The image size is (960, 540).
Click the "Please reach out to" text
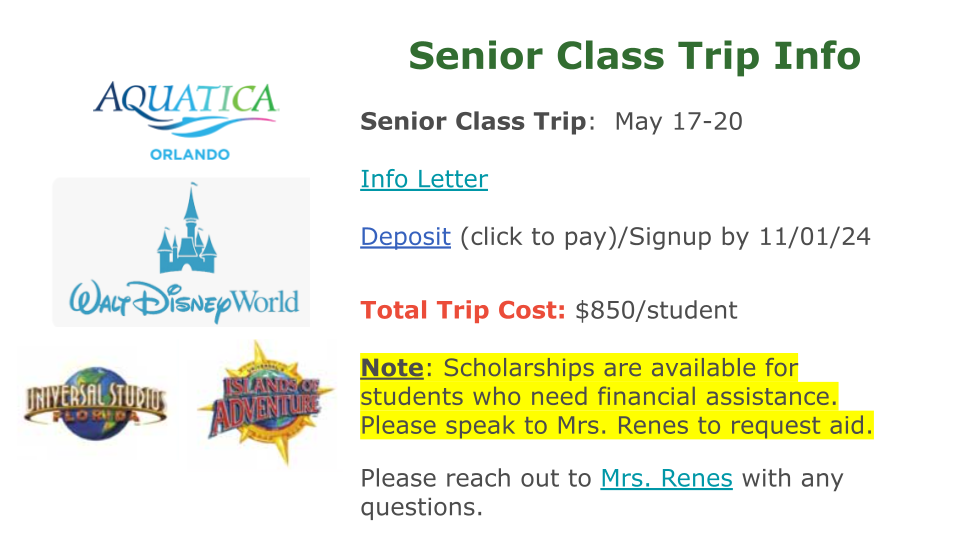coord(476,479)
